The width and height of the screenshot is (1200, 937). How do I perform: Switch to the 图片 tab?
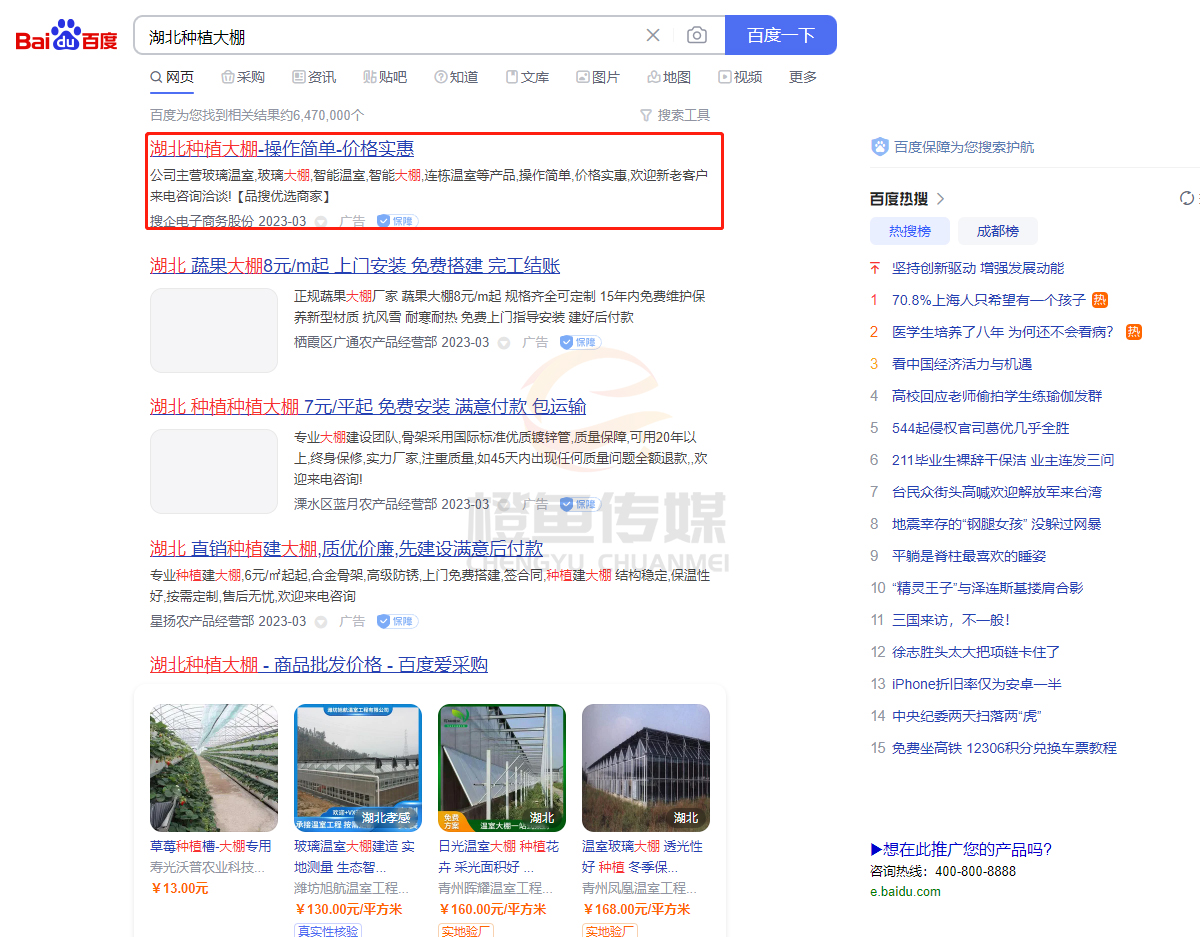pos(598,77)
